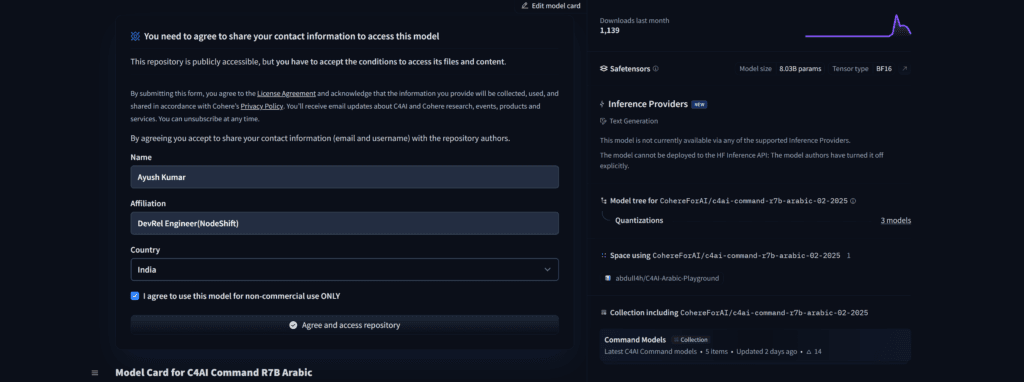The image size is (1024, 382).
Task: Click the Inference Providers lightning icon
Action: click(602, 104)
